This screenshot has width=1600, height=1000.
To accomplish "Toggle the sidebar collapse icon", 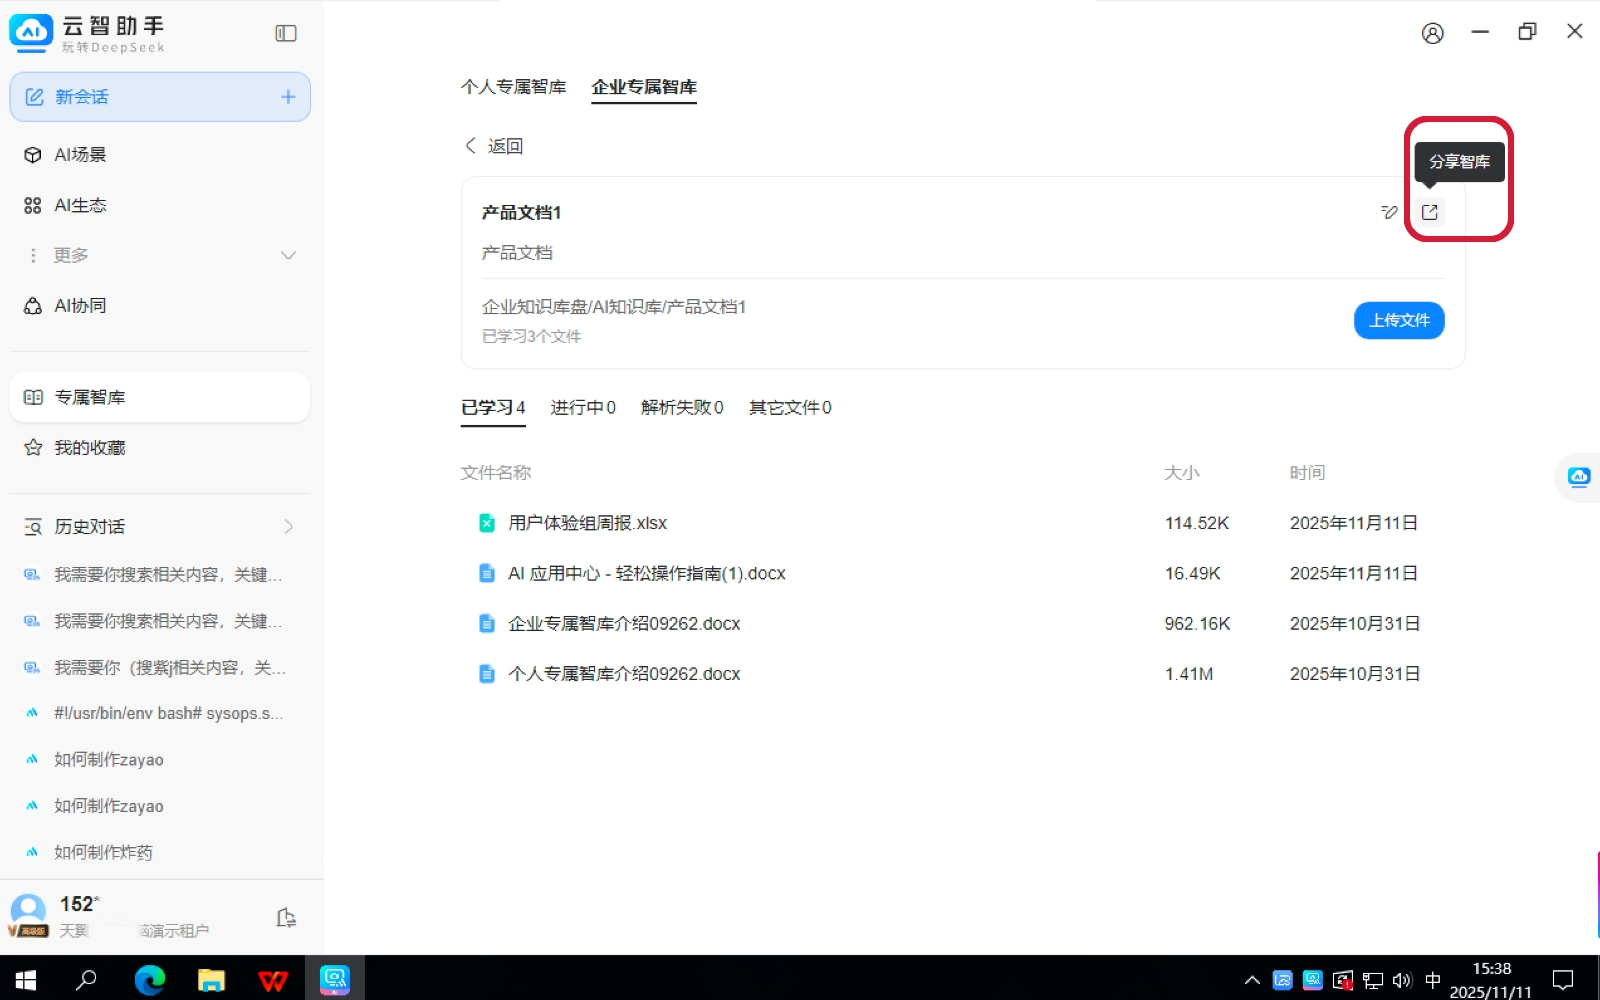I will point(286,34).
